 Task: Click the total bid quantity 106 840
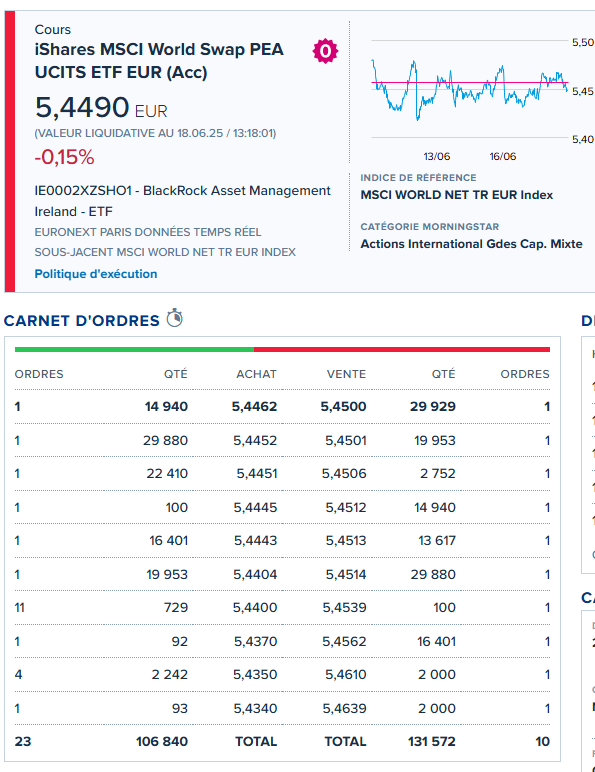pos(162,741)
